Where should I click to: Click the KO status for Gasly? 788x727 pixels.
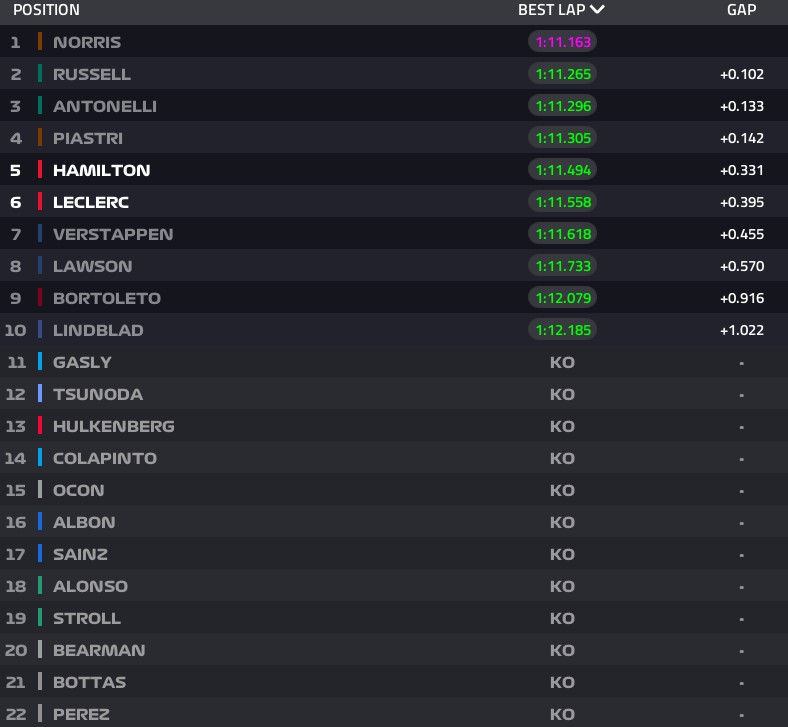[x=562, y=362]
